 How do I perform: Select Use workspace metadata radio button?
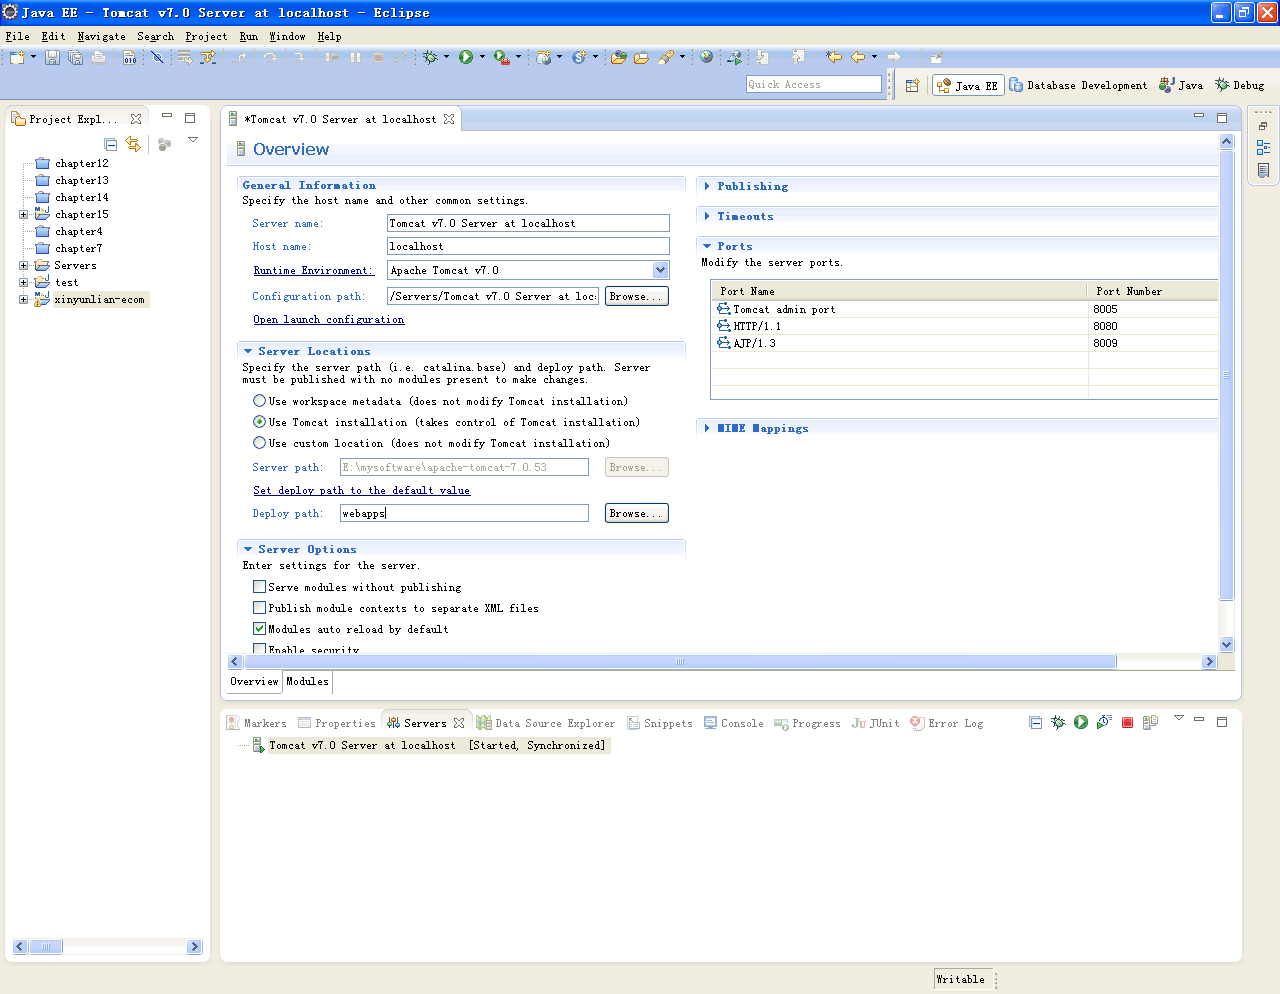pyautogui.click(x=259, y=401)
